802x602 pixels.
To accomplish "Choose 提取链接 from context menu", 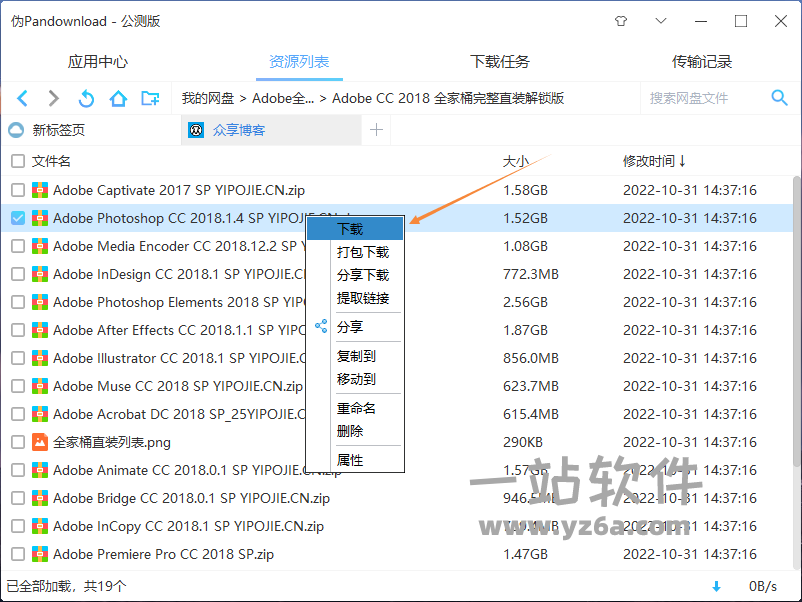I will tap(363, 298).
